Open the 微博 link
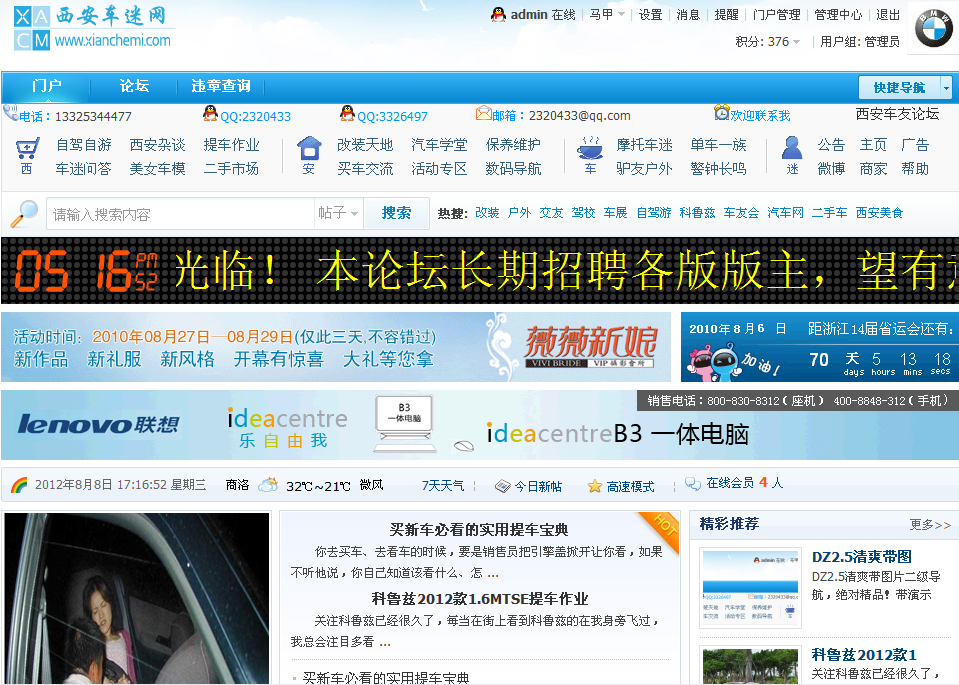 [831, 169]
